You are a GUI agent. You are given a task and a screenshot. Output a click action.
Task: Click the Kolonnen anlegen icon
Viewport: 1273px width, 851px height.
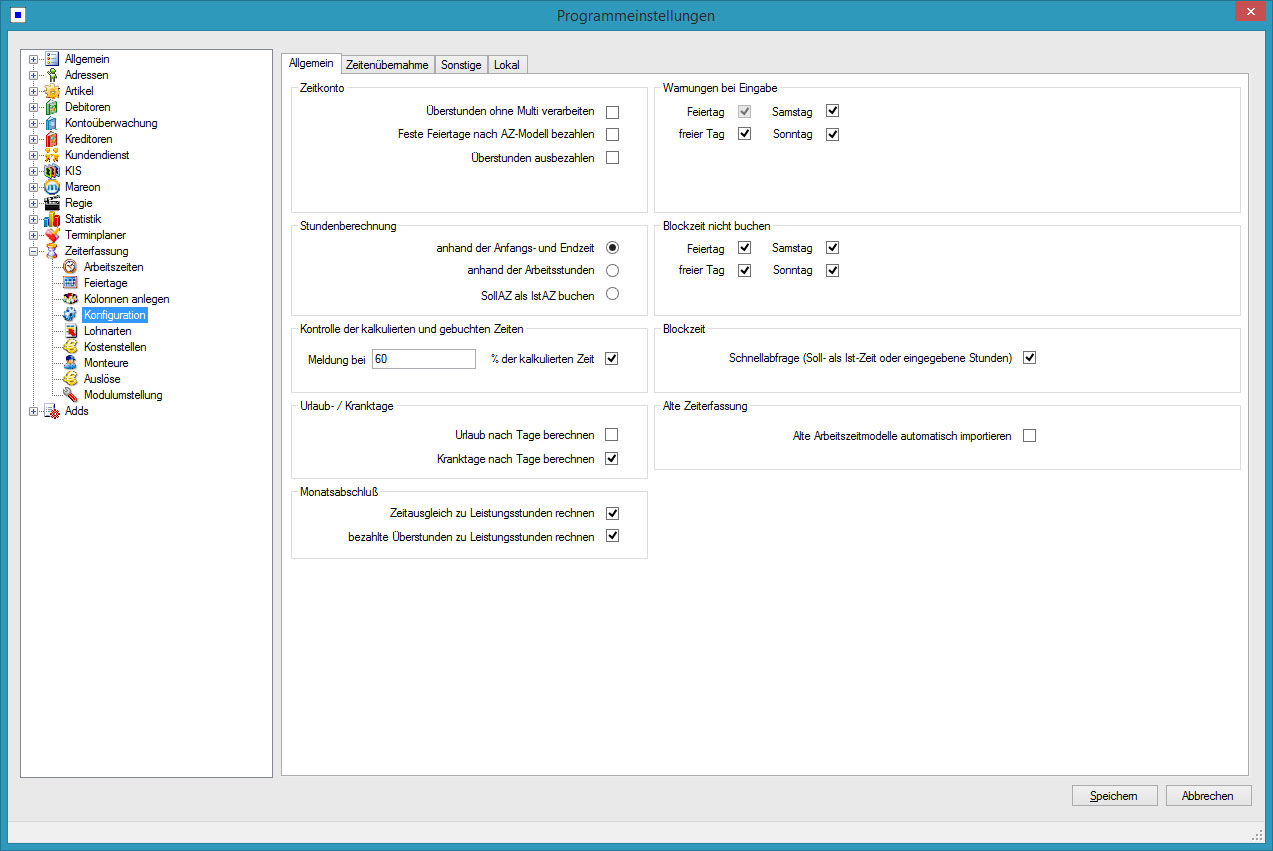coord(70,299)
